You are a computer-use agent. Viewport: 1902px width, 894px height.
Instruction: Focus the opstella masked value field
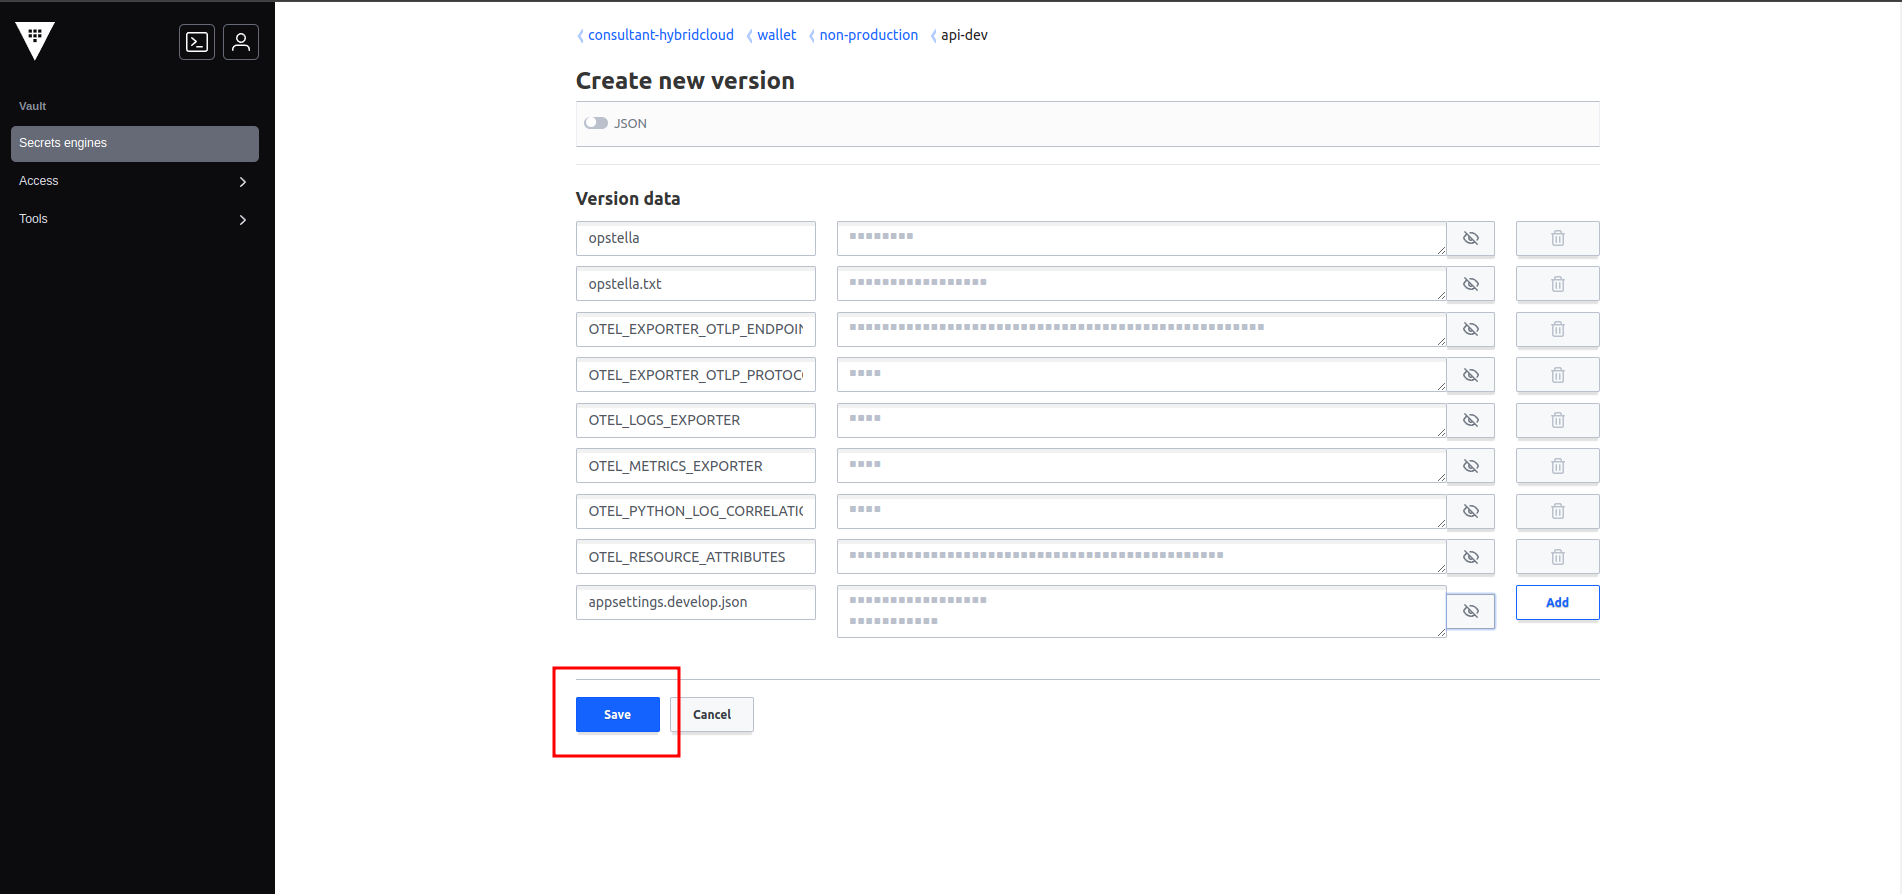tap(1141, 238)
